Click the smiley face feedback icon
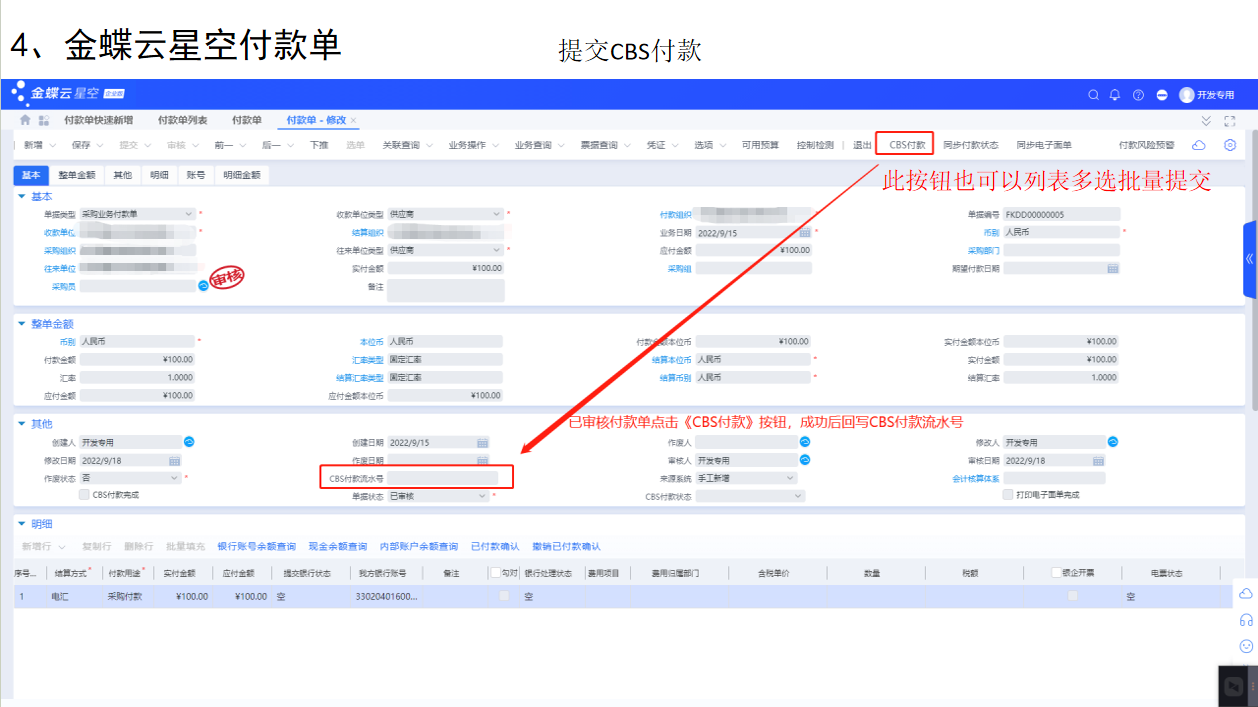The height and width of the screenshot is (707, 1258). pyautogui.click(x=1246, y=646)
